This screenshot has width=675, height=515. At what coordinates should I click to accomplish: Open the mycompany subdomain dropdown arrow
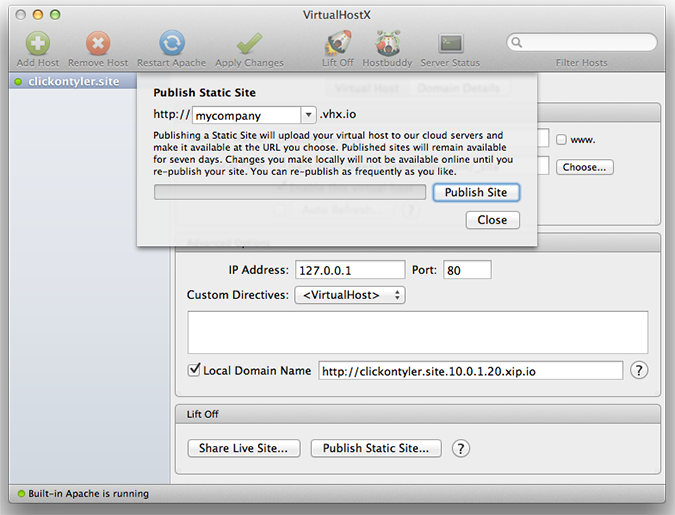coord(308,115)
